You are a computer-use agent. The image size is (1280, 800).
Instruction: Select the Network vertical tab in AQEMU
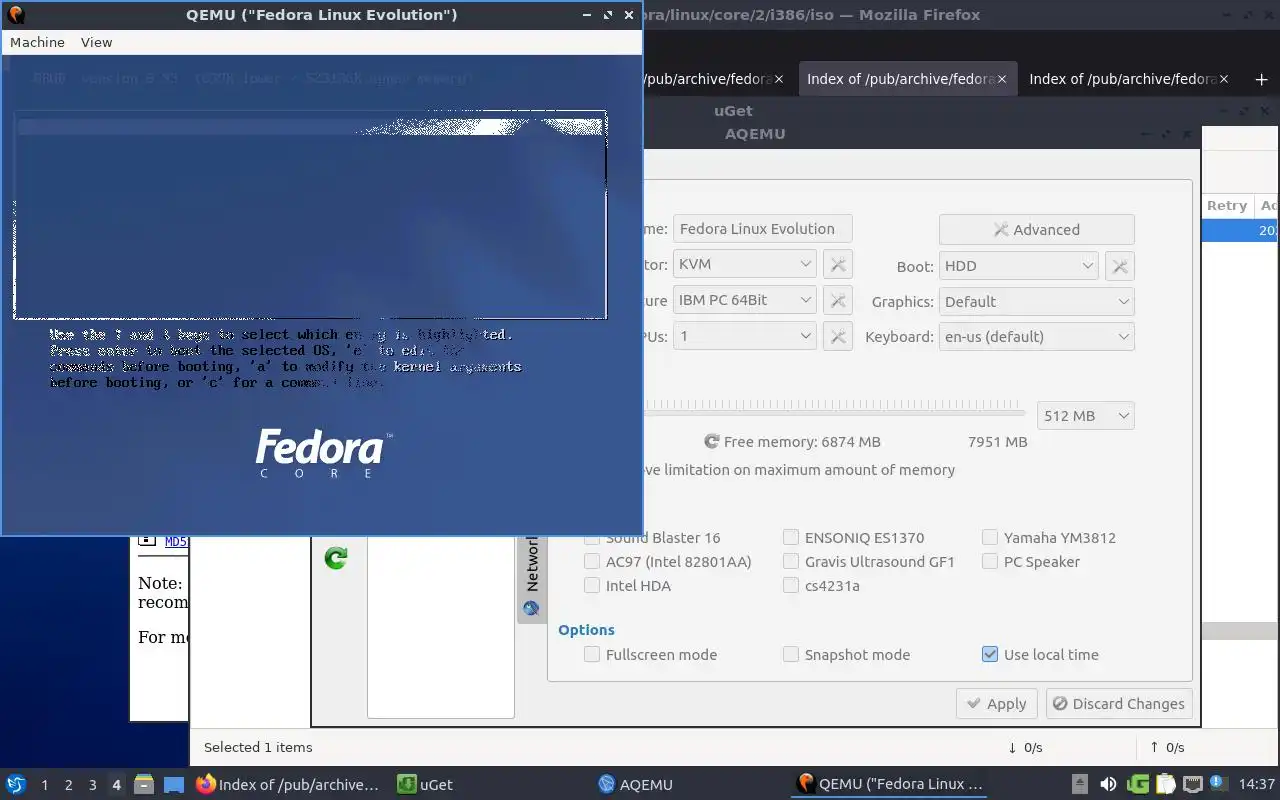click(531, 579)
